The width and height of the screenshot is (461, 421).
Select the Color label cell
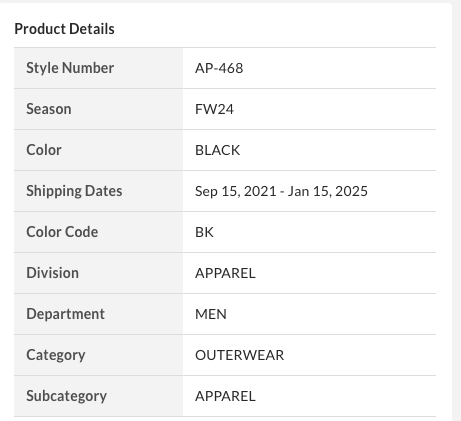(x=98, y=150)
